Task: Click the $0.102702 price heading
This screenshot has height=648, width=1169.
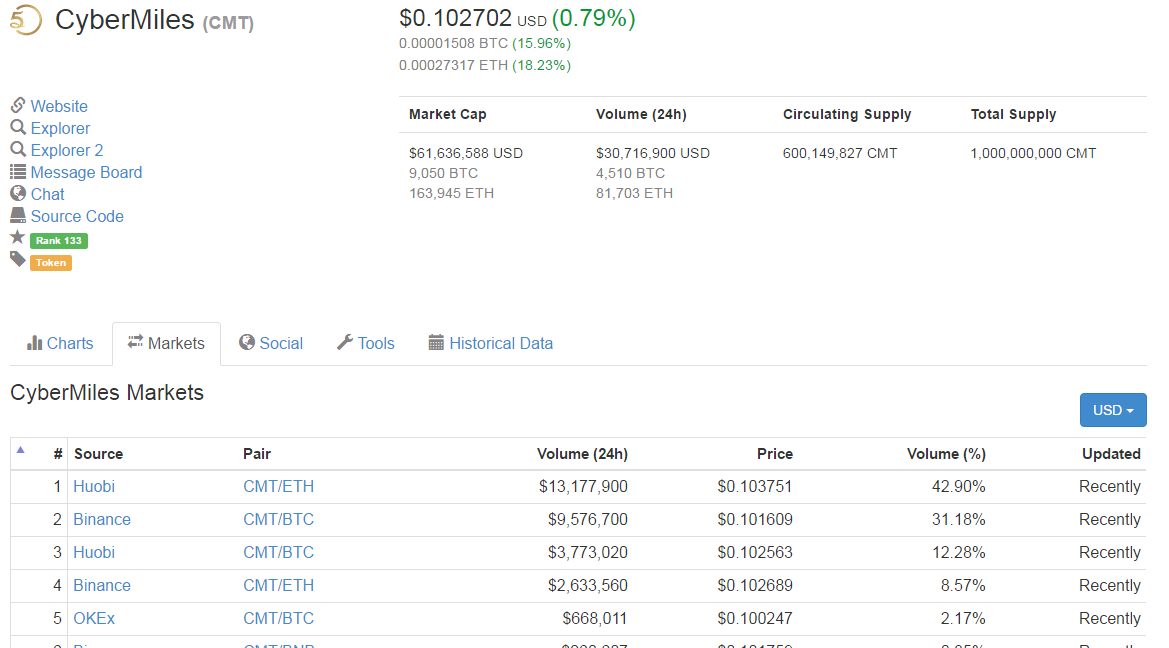Action: click(x=456, y=18)
